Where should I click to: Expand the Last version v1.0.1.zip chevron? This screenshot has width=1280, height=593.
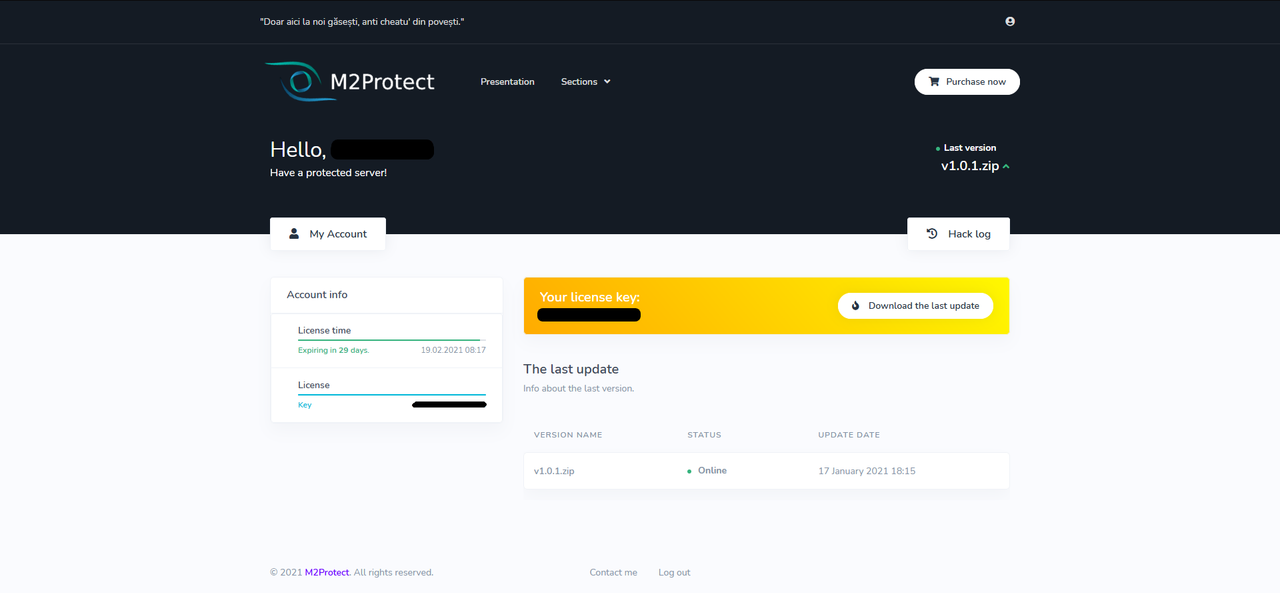(1006, 167)
